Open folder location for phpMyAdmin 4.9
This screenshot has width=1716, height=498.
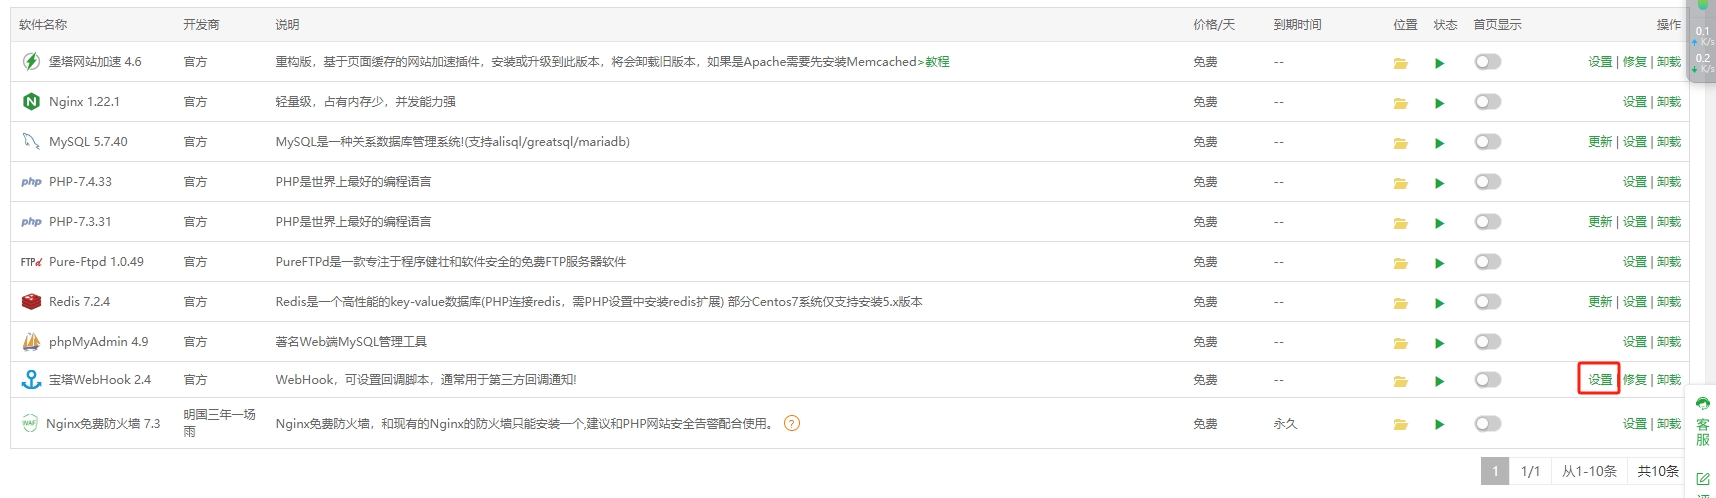click(x=1401, y=343)
